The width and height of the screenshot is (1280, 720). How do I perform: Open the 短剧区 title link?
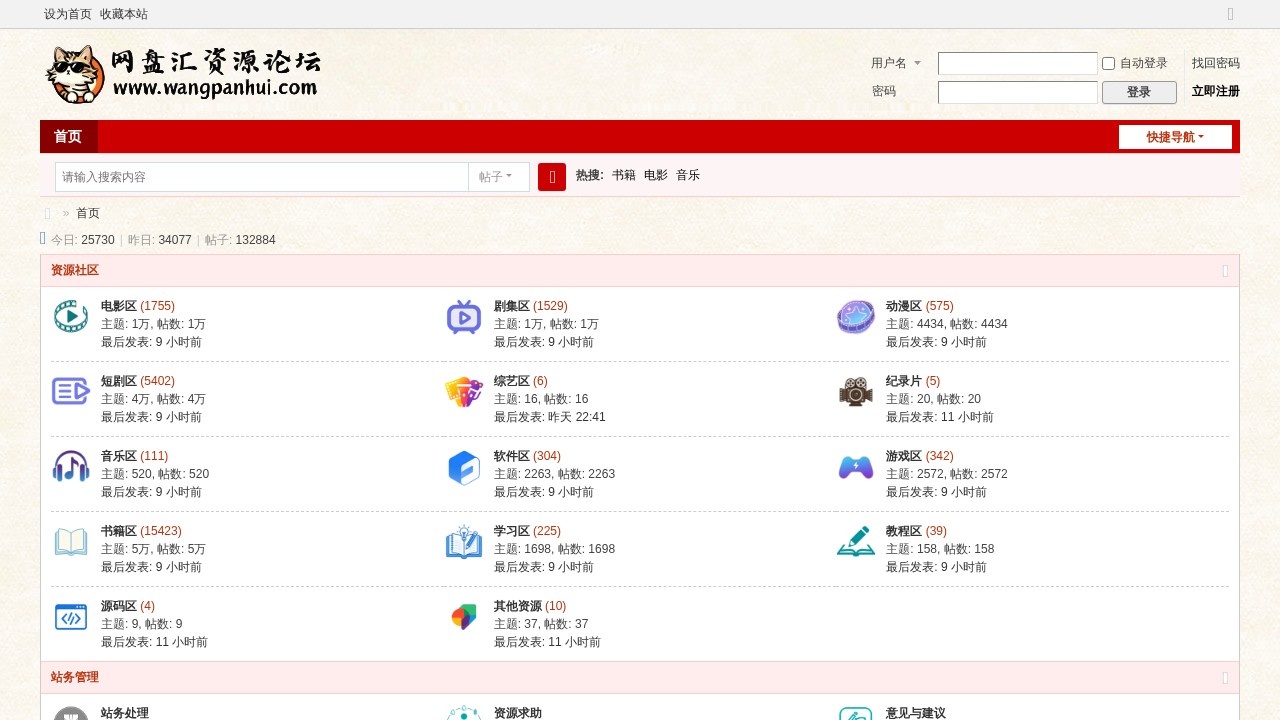(x=119, y=381)
